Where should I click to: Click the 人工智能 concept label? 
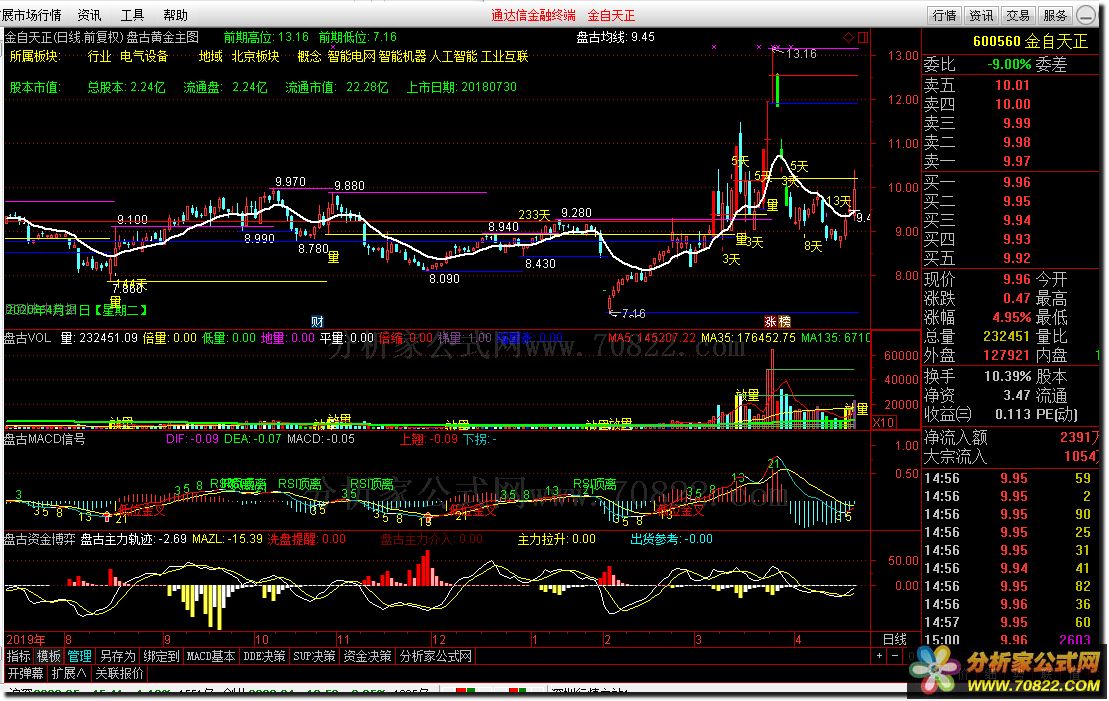453,57
